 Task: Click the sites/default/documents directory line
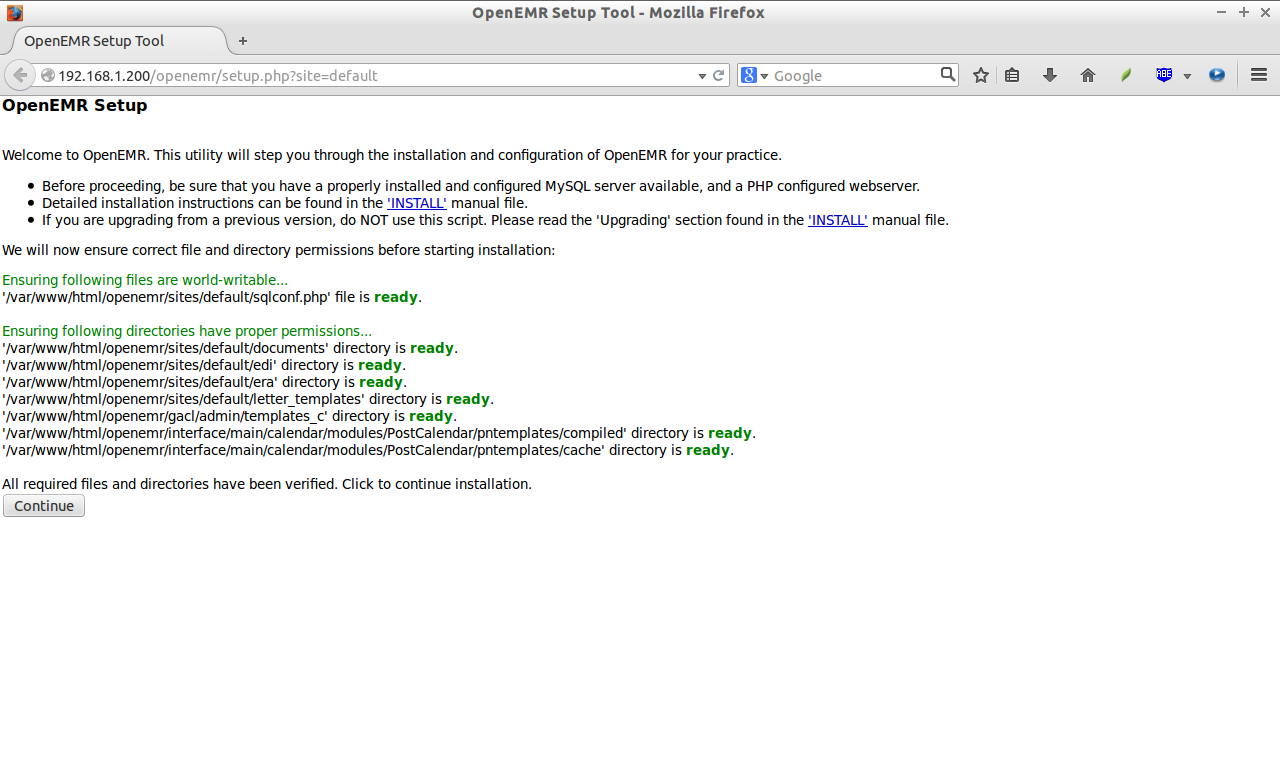click(230, 348)
